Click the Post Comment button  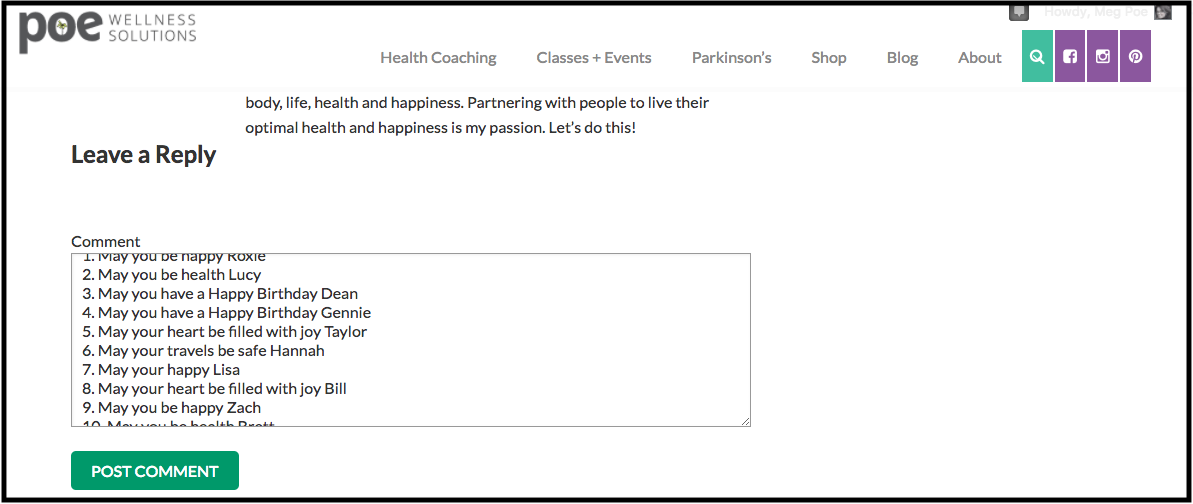click(154, 471)
